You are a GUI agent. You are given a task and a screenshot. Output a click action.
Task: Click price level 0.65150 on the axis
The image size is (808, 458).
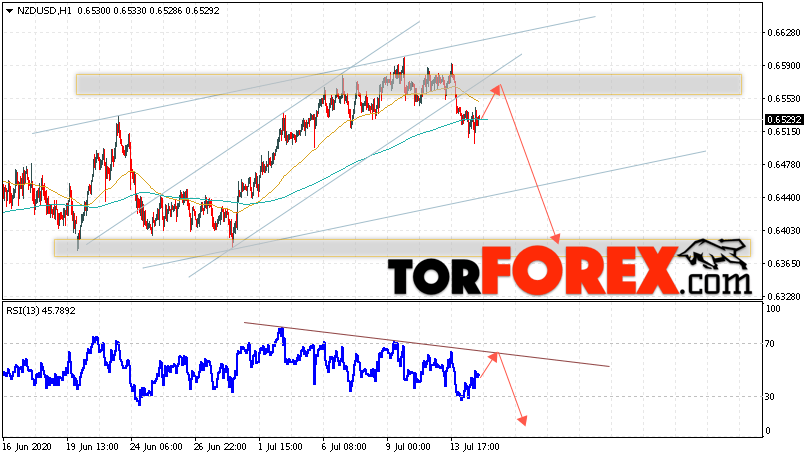point(784,132)
